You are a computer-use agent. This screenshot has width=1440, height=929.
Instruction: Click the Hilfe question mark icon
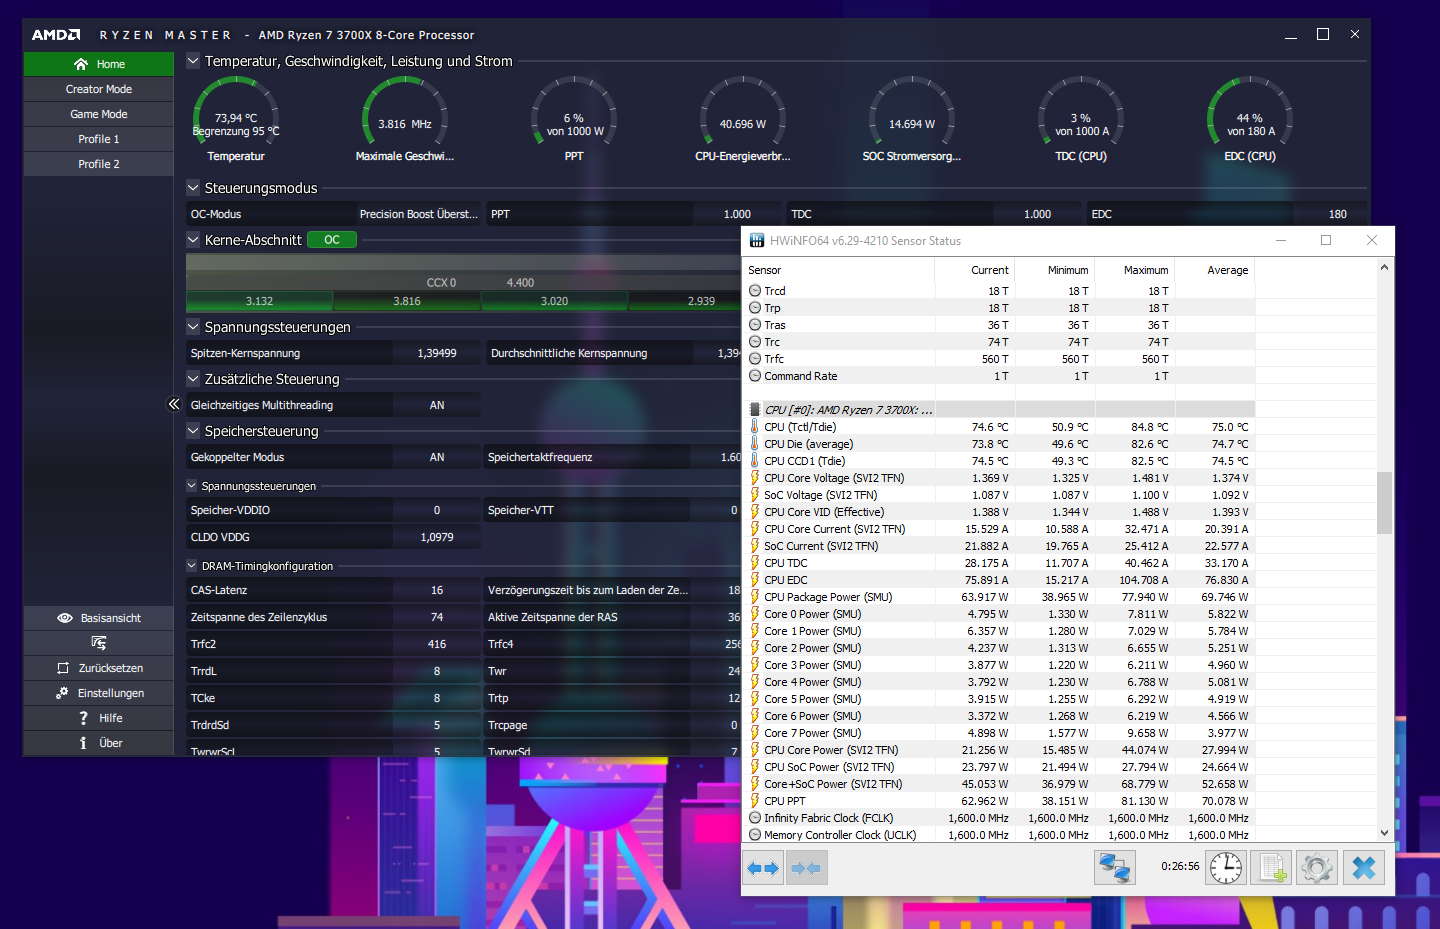coord(84,718)
